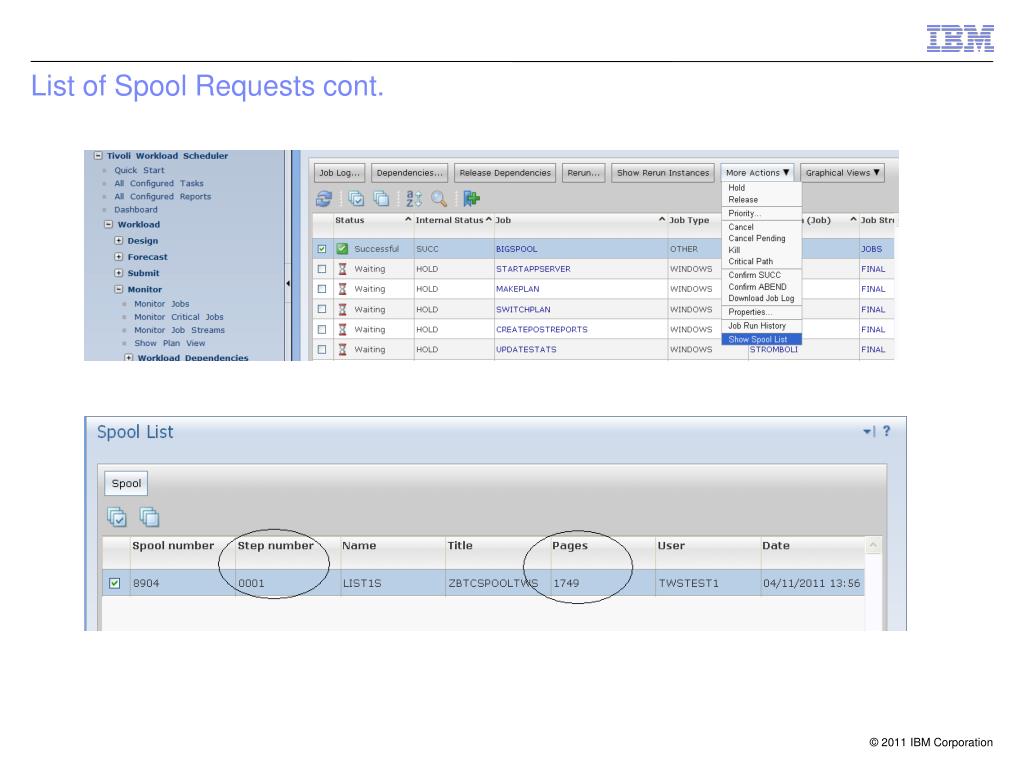The width and height of the screenshot is (1024, 768).
Task: Click the Release Dependencies button
Action: pyautogui.click(x=505, y=173)
